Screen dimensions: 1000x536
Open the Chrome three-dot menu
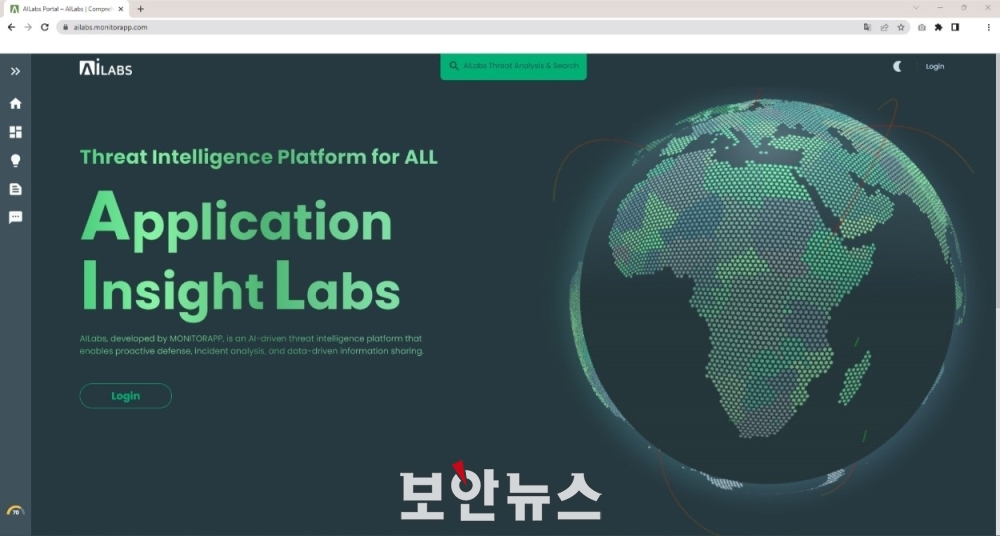tap(988, 27)
